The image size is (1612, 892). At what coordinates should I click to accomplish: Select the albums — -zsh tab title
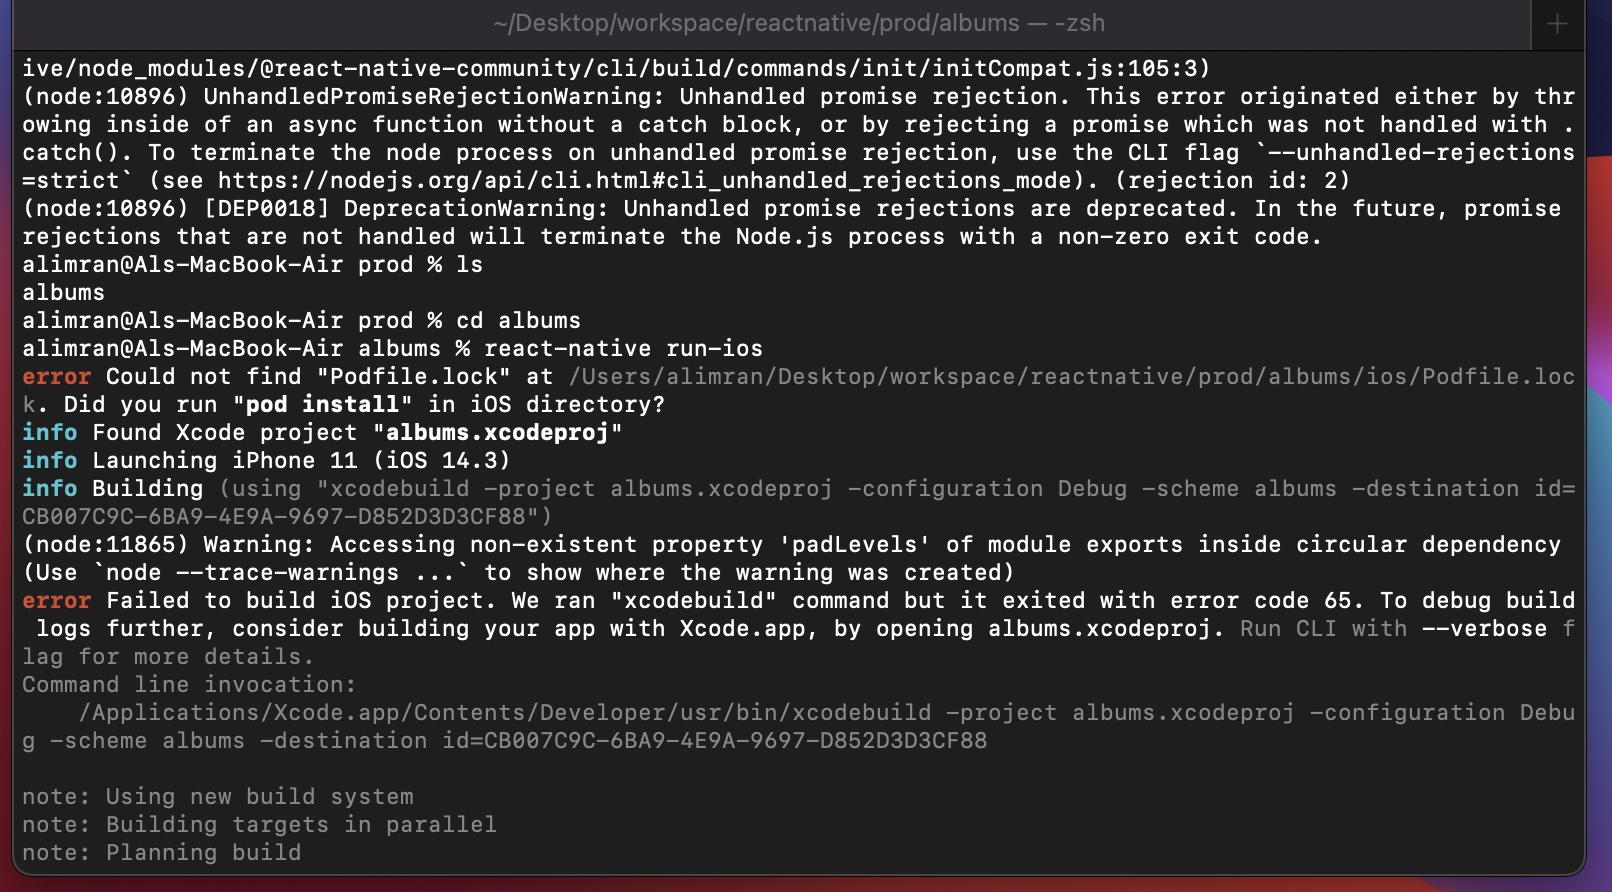799,23
